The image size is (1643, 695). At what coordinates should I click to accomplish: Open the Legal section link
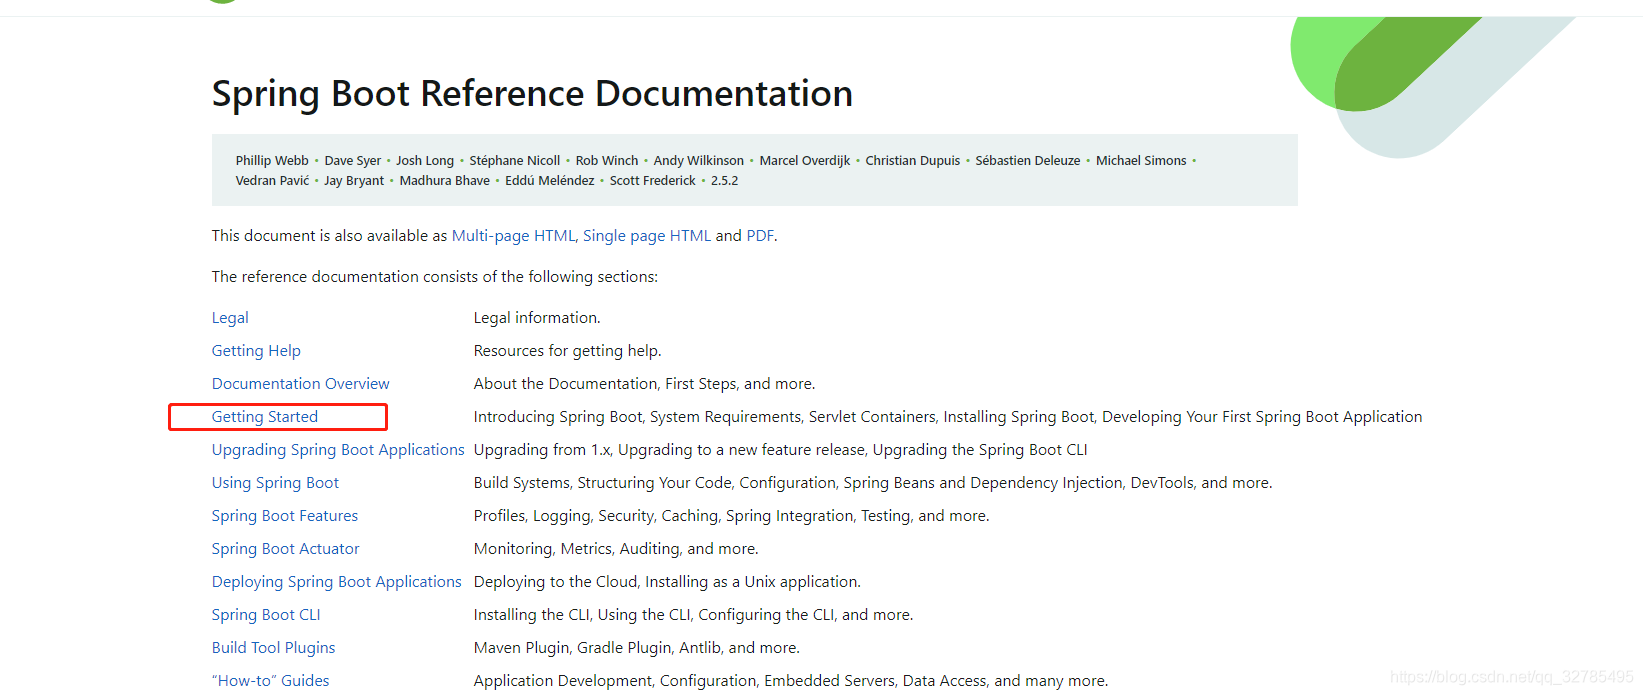[x=230, y=318]
